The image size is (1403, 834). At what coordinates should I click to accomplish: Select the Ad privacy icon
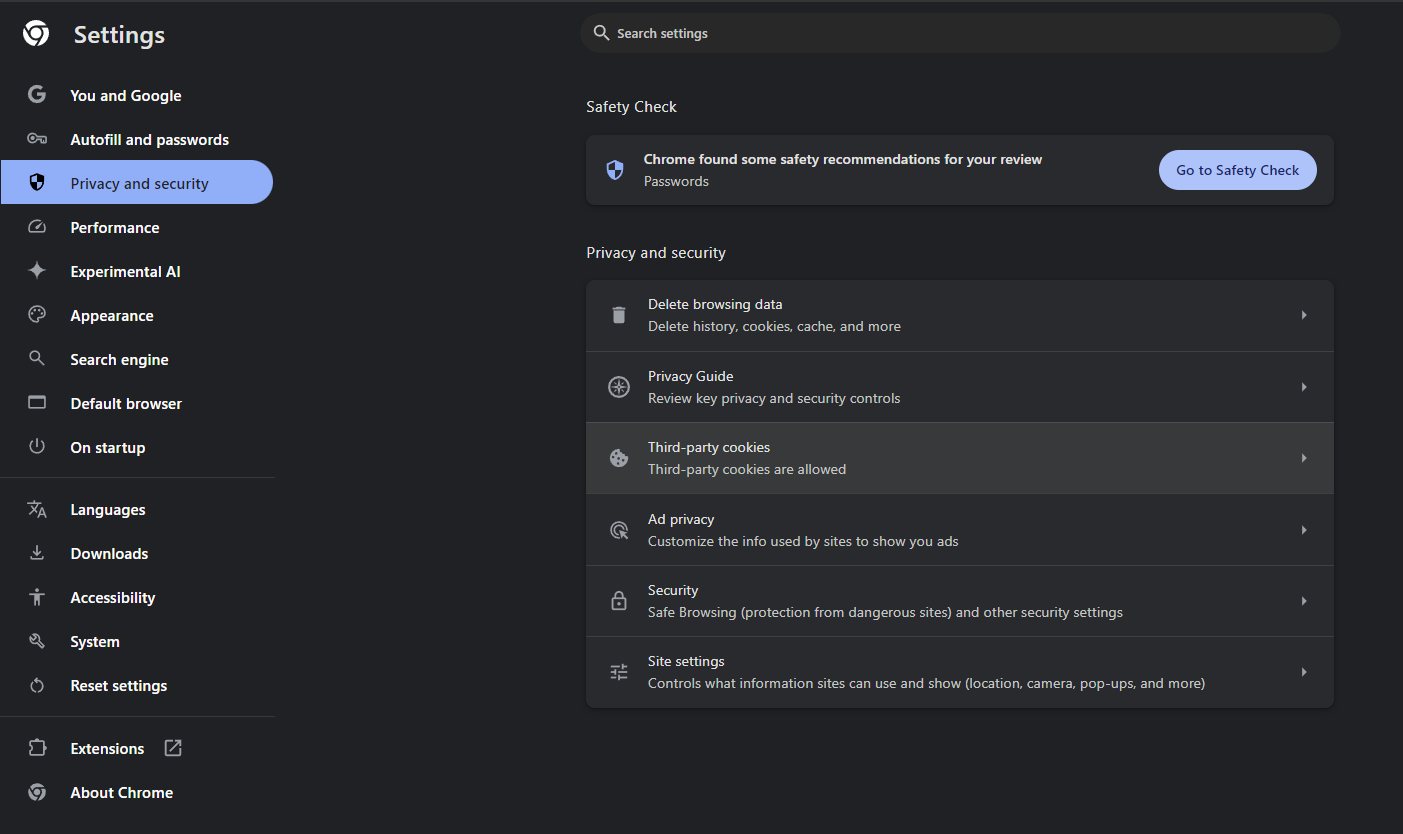pos(618,529)
